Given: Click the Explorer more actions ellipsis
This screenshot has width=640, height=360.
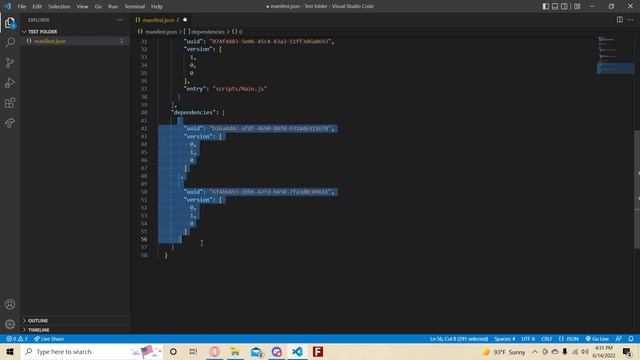Looking at the screenshot, I should (x=120, y=20).
